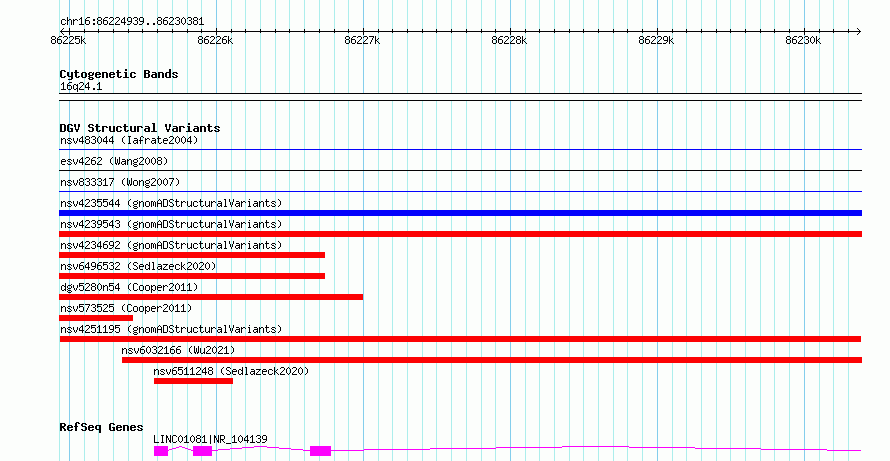Click the 86226k ruler tick label
The image size is (890, 461).
215,40
